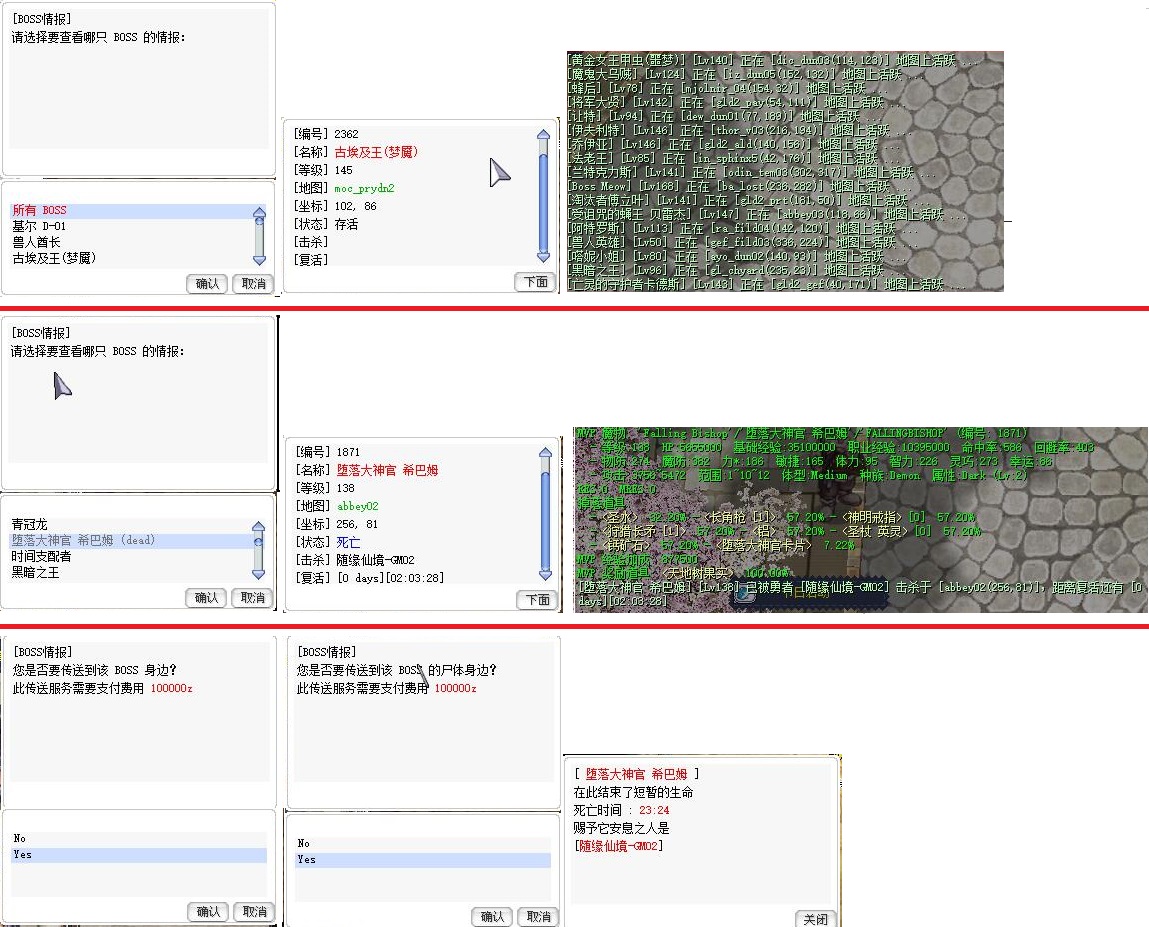Choose 时间支配者 in the boss list
Viewport: 1149px width, 927px height.
click(41, 557)
